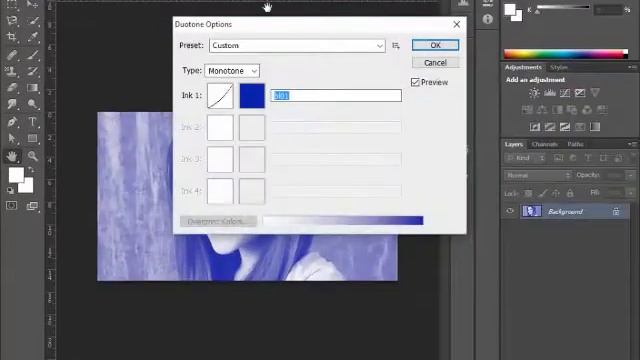Viewport: 640px width, 360px height.
Task: Select the Blur/Smudge tool
Action: pyautogui.click(x=11, y=104)
